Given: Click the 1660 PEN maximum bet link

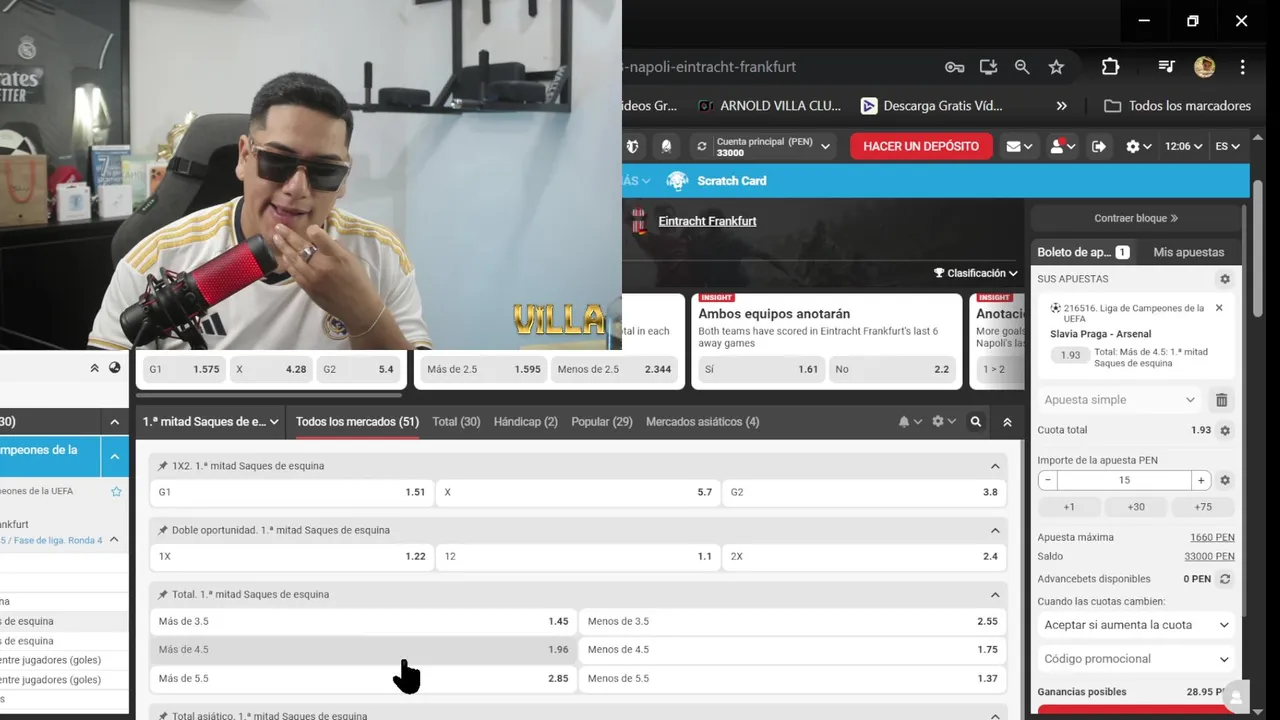Looking at the screenshot, I should 1212,537.
